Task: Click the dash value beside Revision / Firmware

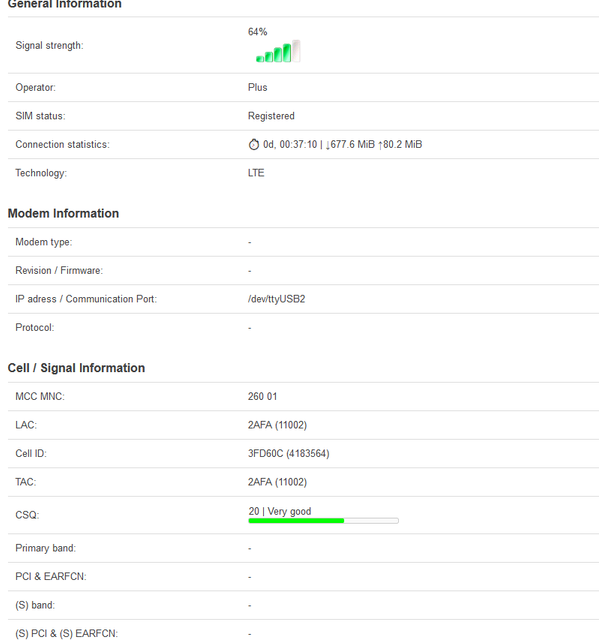Action: (x=250, y=271)
